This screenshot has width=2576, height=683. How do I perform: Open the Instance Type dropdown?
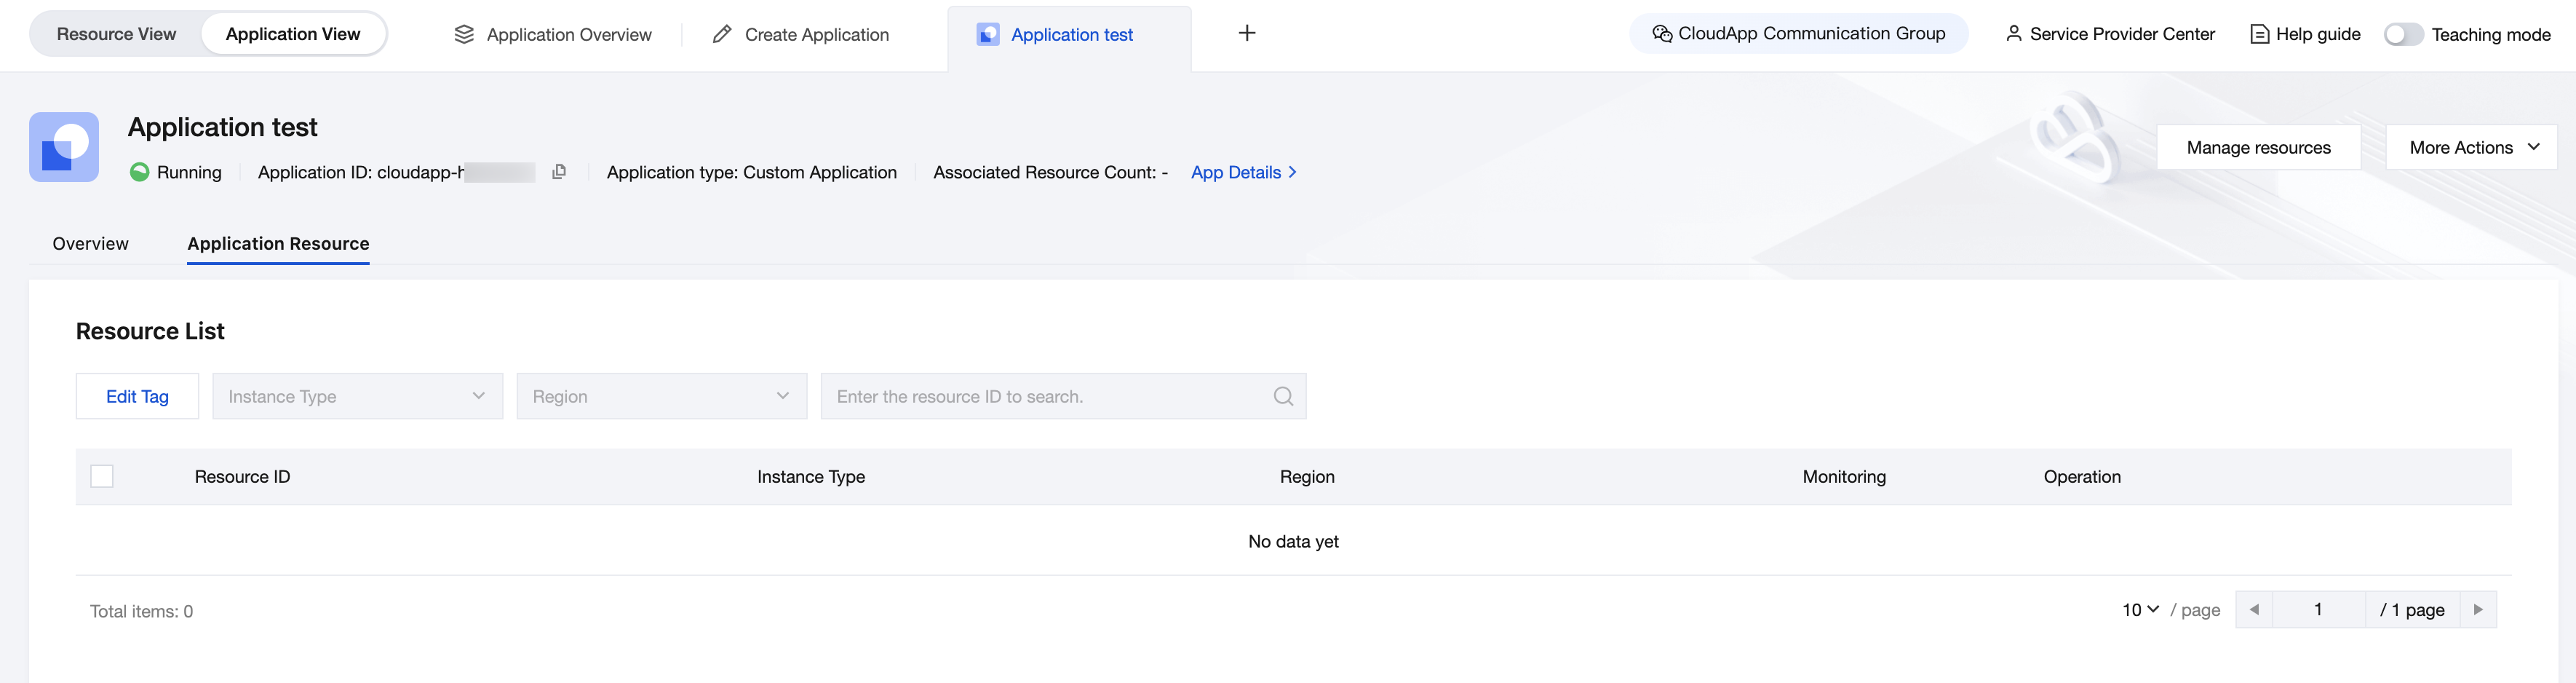point(357,397)
